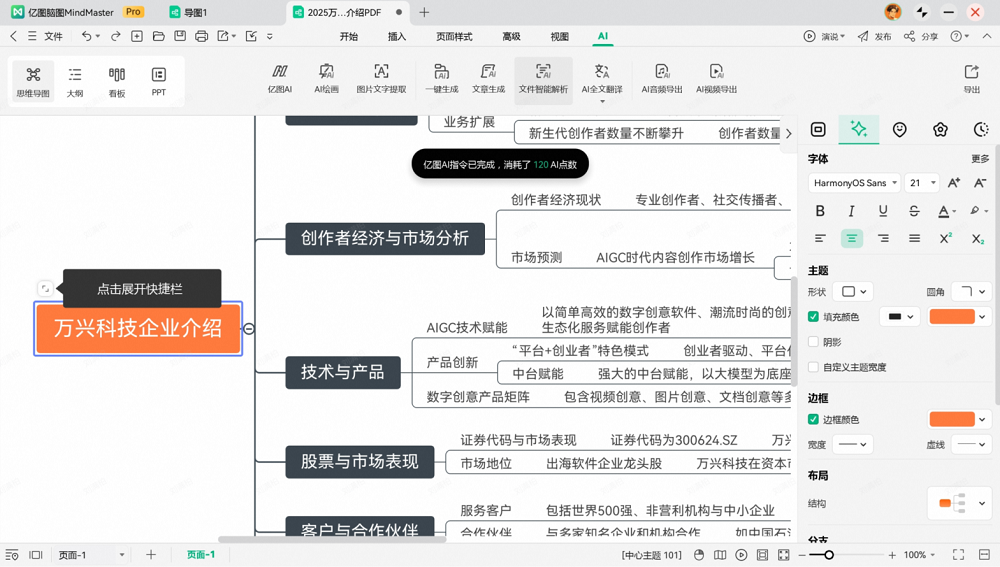This screenshot has width=1000, height=567.
Task: Click the 更多 font options link
Action: tap(980, 159)
